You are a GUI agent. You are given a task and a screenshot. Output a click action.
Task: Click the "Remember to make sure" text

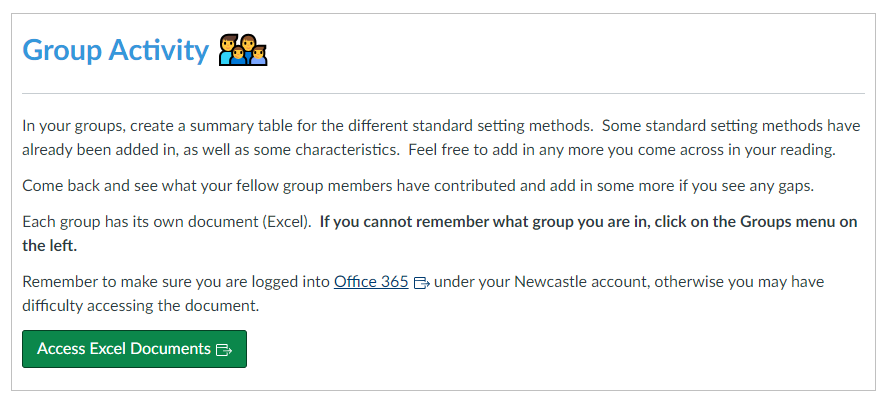point(100,282)
